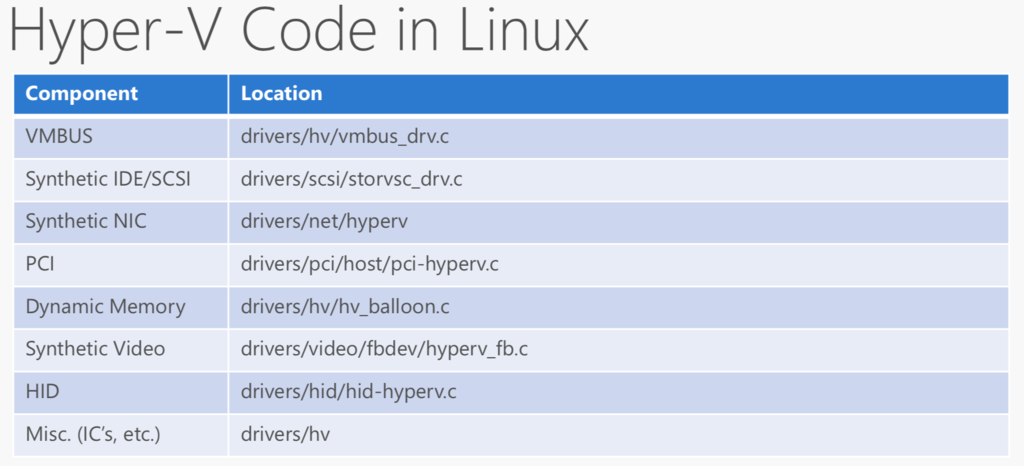Click the path "drivers/hv/hv_balloon.c"

(345, 307)
